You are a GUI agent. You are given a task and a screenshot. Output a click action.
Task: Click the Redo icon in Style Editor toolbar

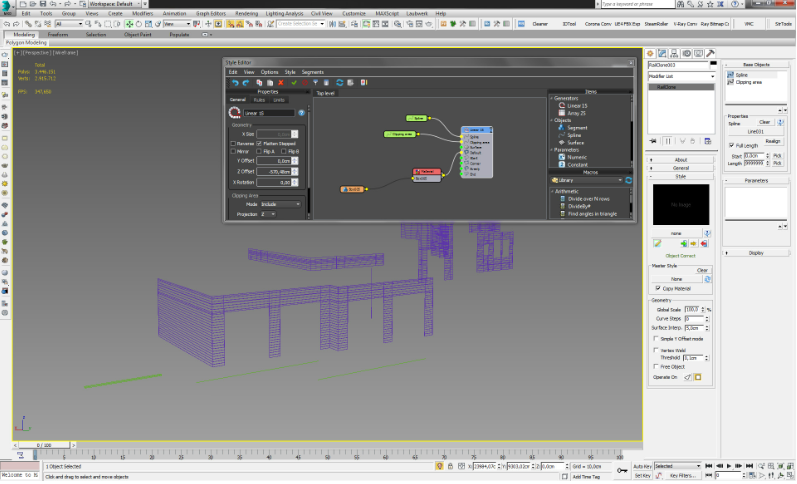(246, 82)
